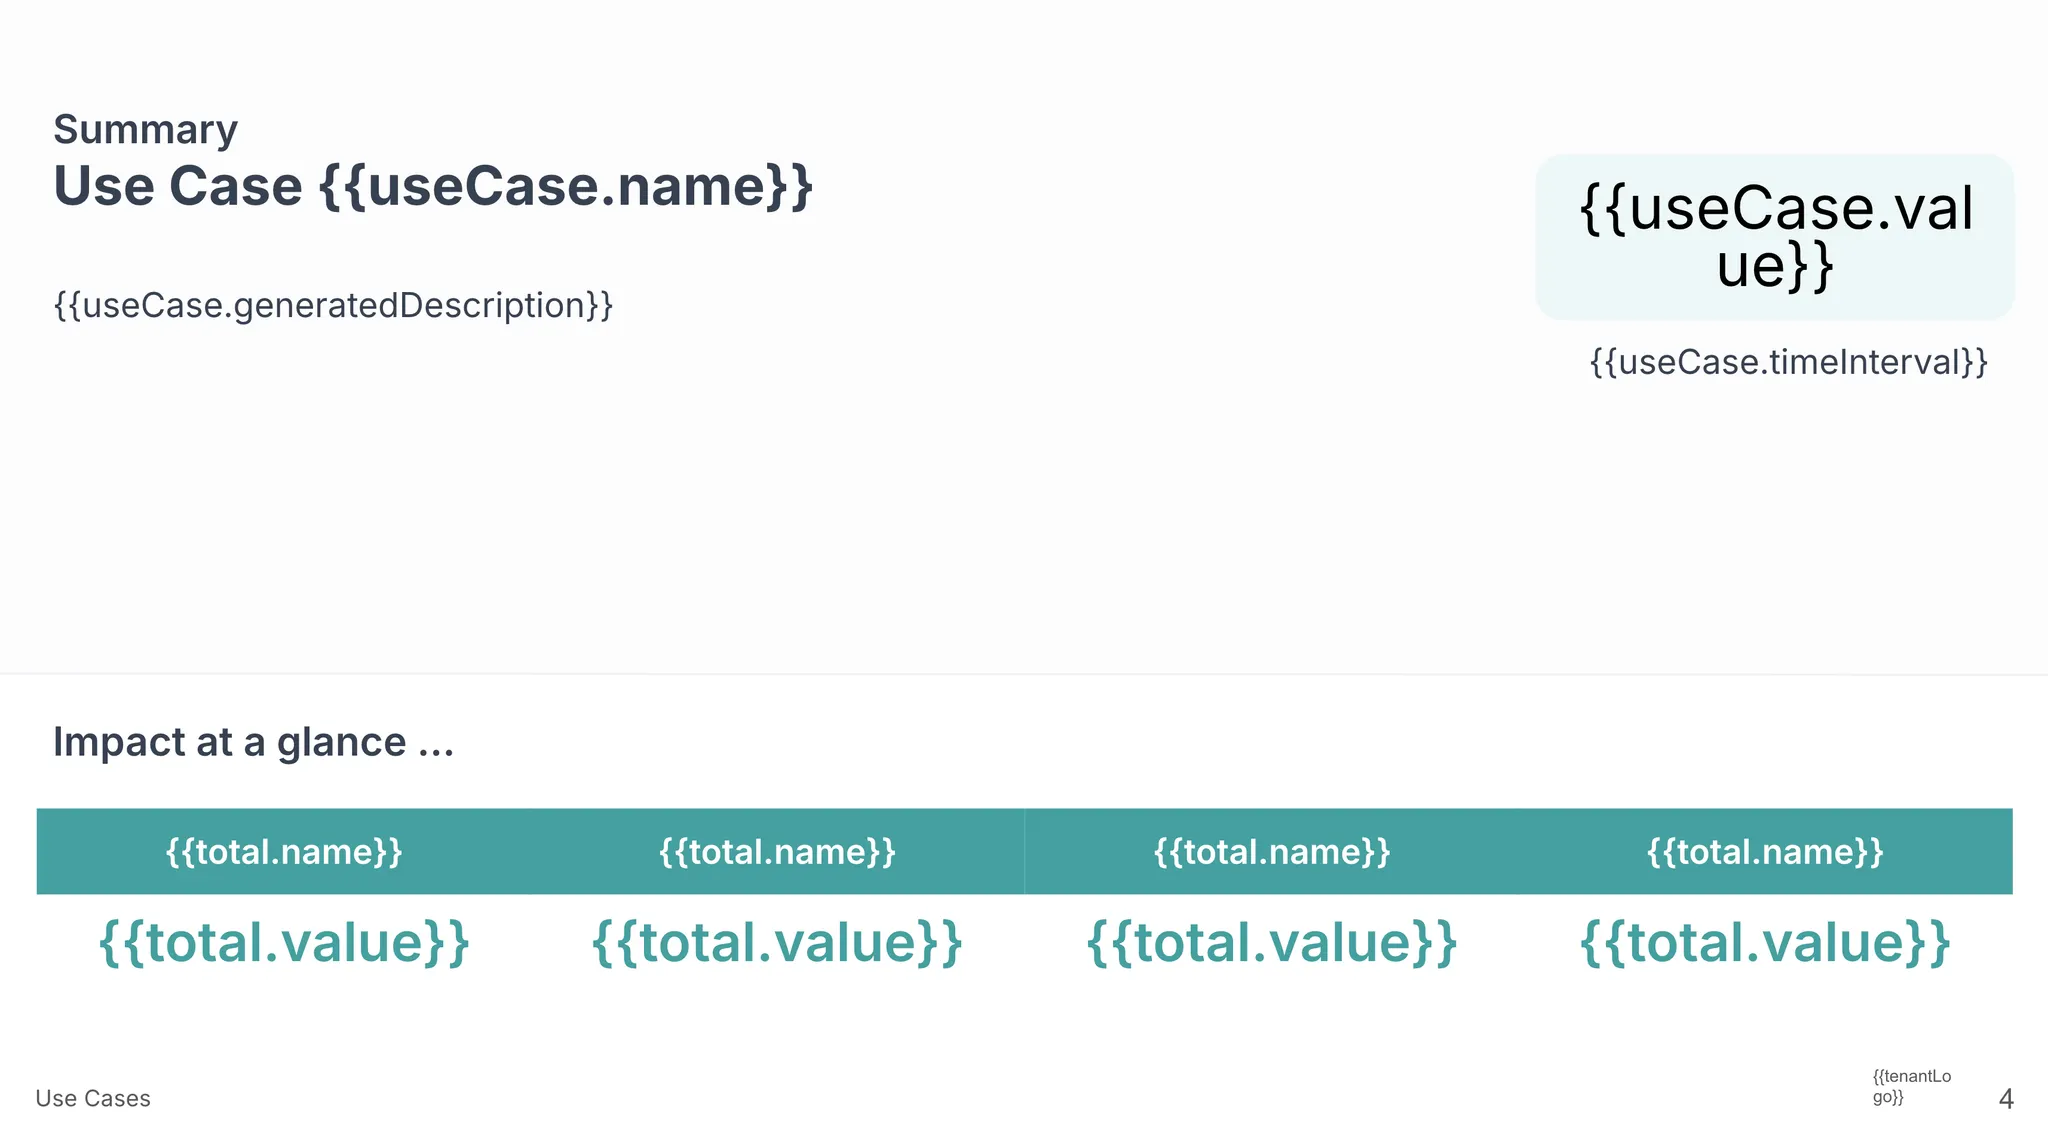Select the second {{total.name}} header cell
Viewport: 2048px width, 1148px height.
point(777,852)
